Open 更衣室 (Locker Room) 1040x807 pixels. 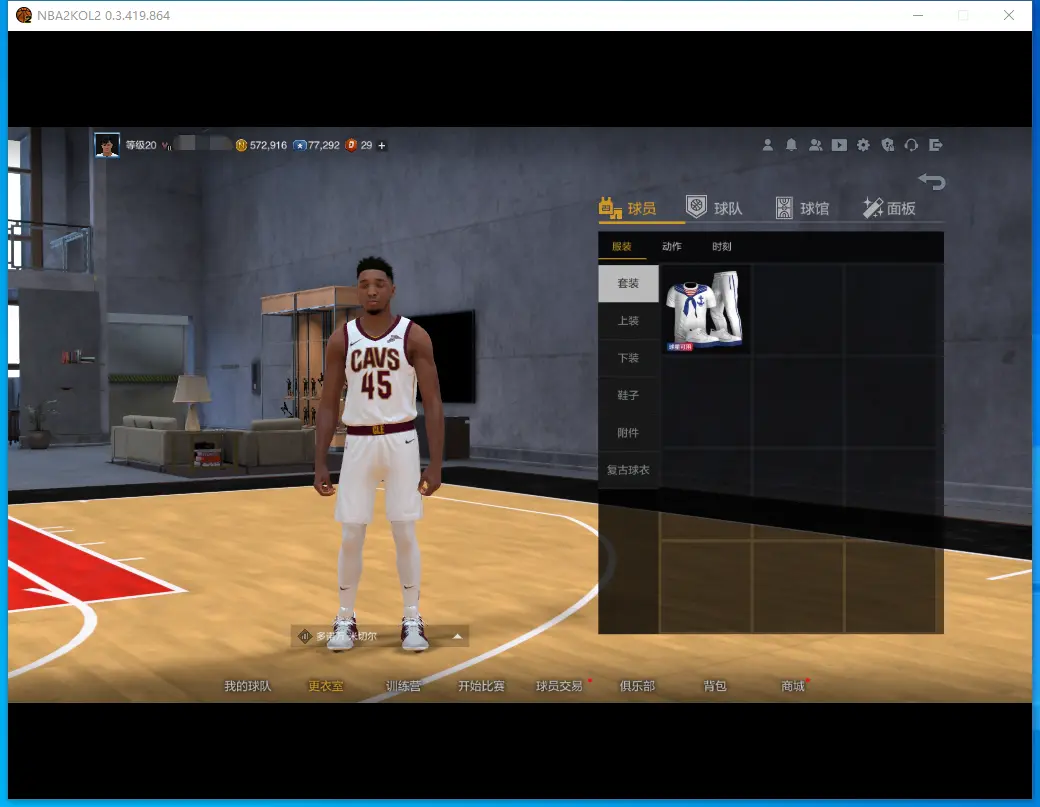[x=326, y=686]
